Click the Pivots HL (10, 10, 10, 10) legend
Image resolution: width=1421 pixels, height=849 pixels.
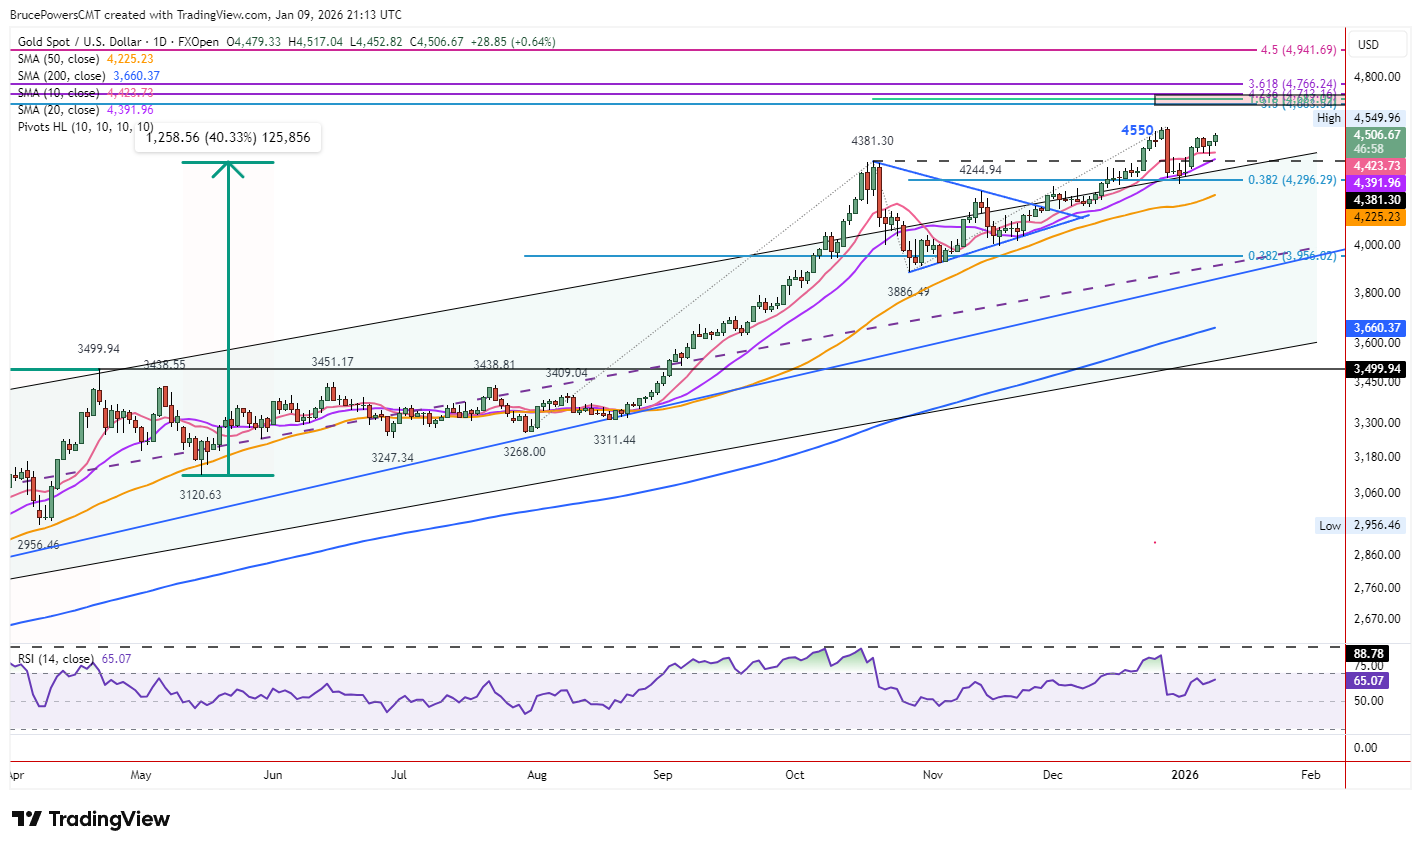click(x=86, y=127)
